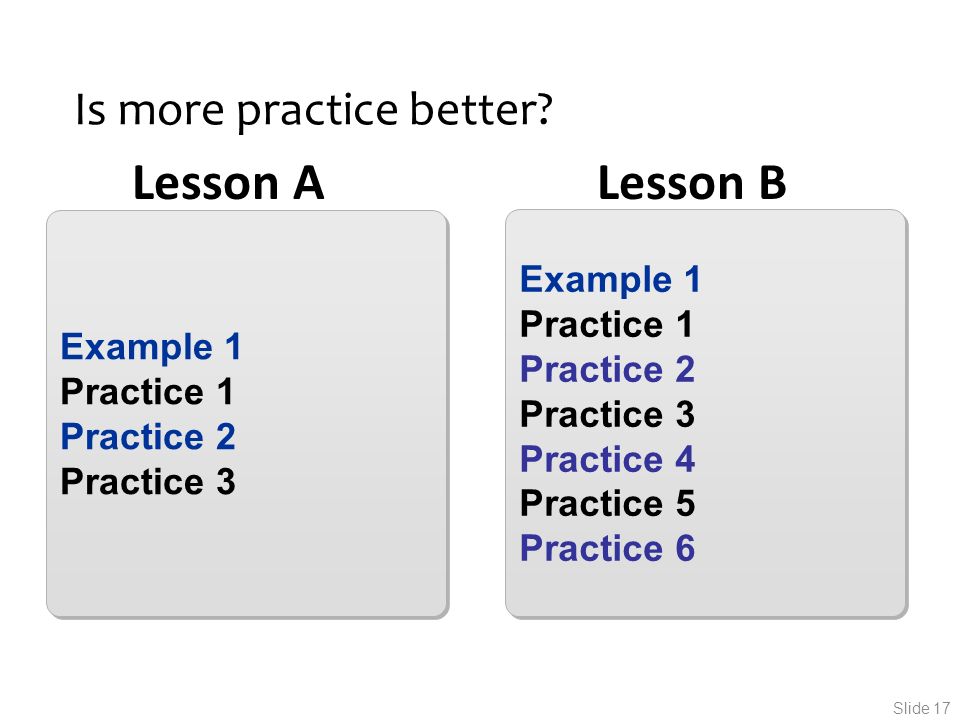
Task: Click 'Practice 3' in the Lesson A box
Action: 148,482
